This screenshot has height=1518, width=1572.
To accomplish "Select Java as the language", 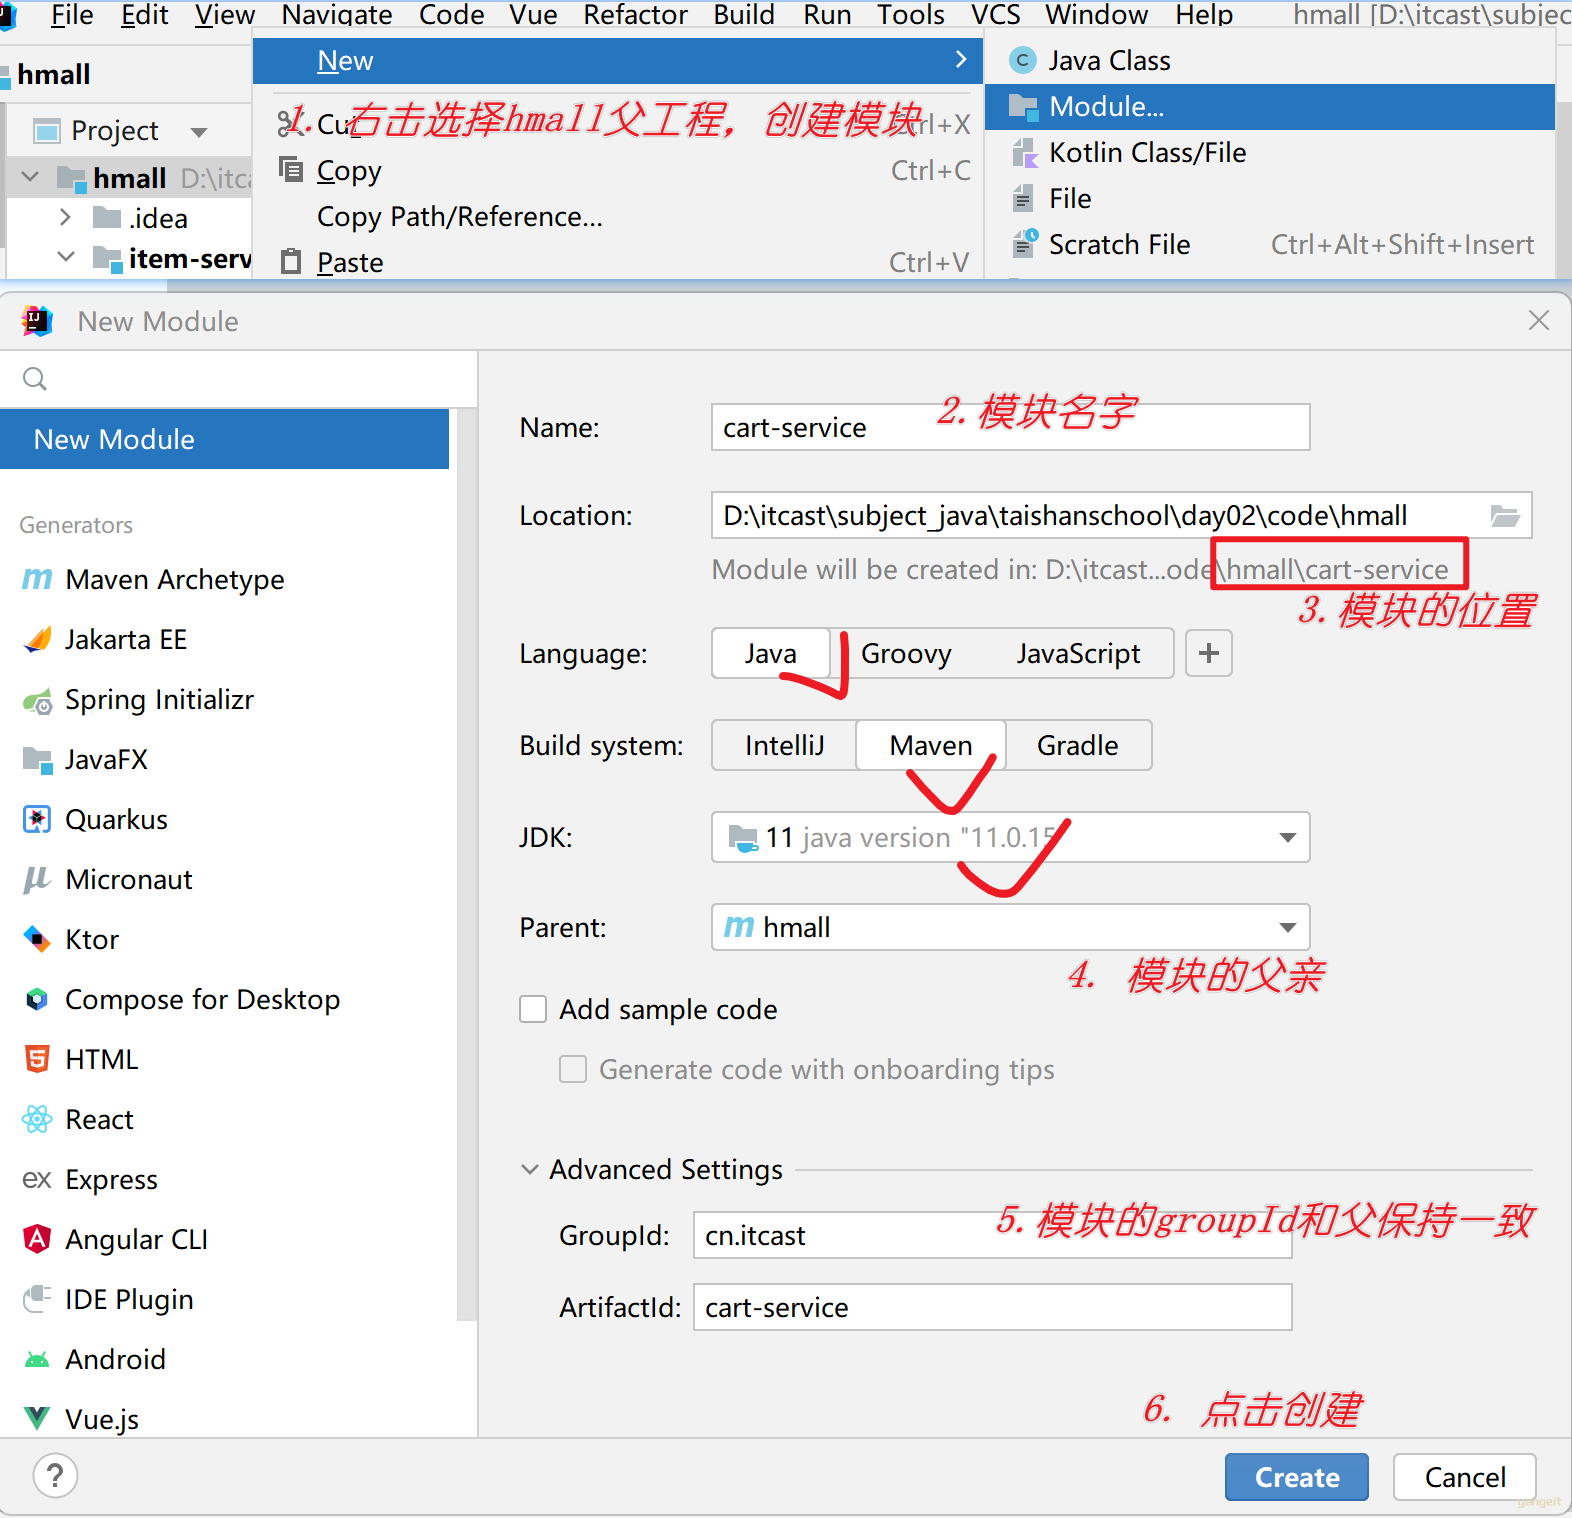I will (771, 653).
